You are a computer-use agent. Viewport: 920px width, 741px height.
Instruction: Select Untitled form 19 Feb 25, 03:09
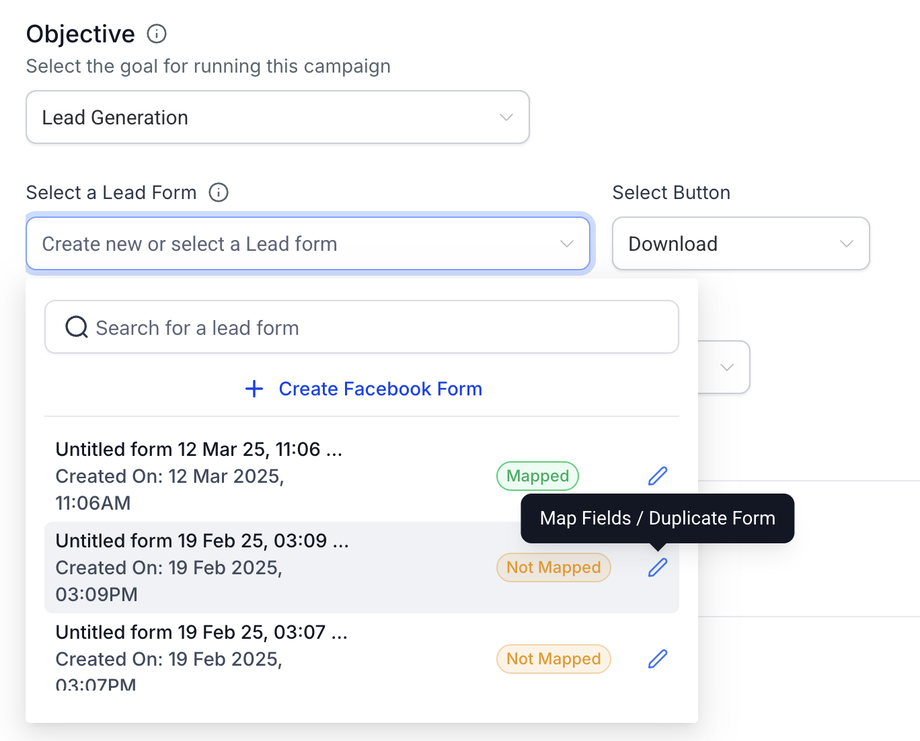tap(202, 542)
